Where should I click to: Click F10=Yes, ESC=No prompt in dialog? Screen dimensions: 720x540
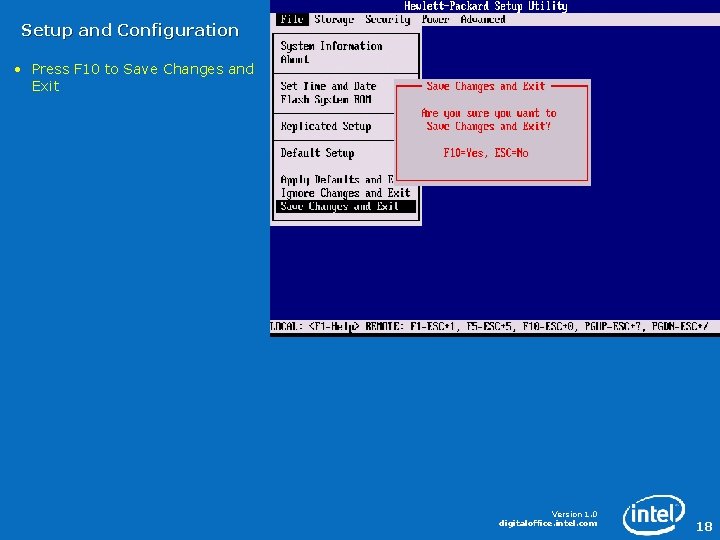pos(486,153)
